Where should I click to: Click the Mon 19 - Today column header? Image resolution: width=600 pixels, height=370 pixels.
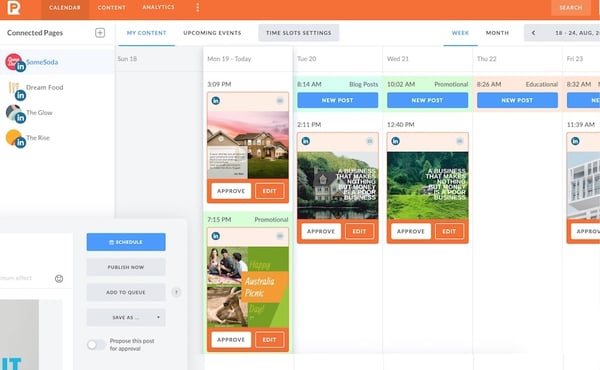[x=229, y=59]
